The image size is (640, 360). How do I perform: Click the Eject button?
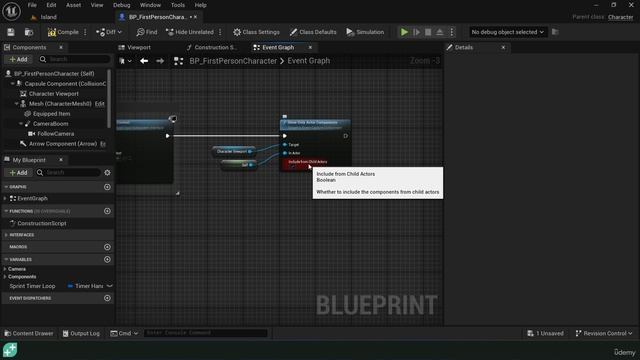point(440,32)
